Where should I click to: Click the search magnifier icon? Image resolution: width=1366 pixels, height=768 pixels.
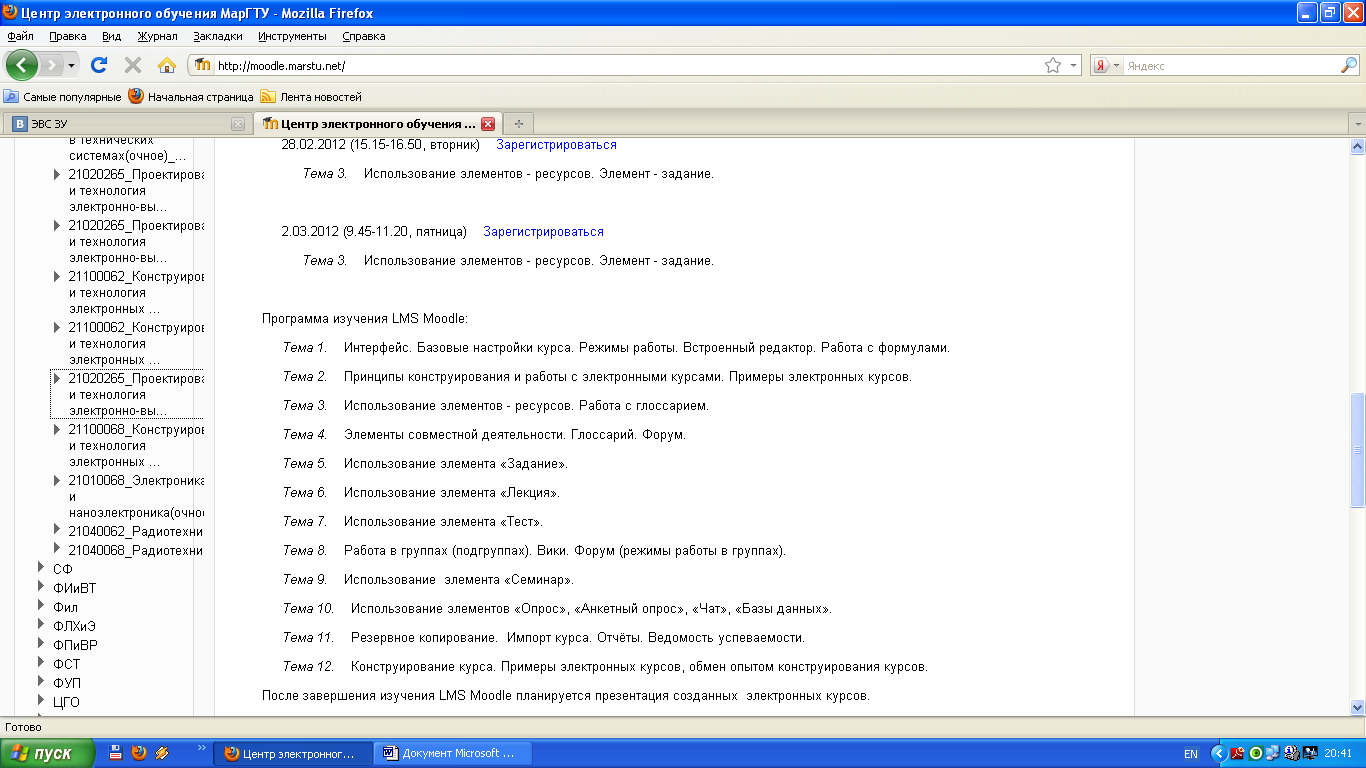coord(1349,65)
